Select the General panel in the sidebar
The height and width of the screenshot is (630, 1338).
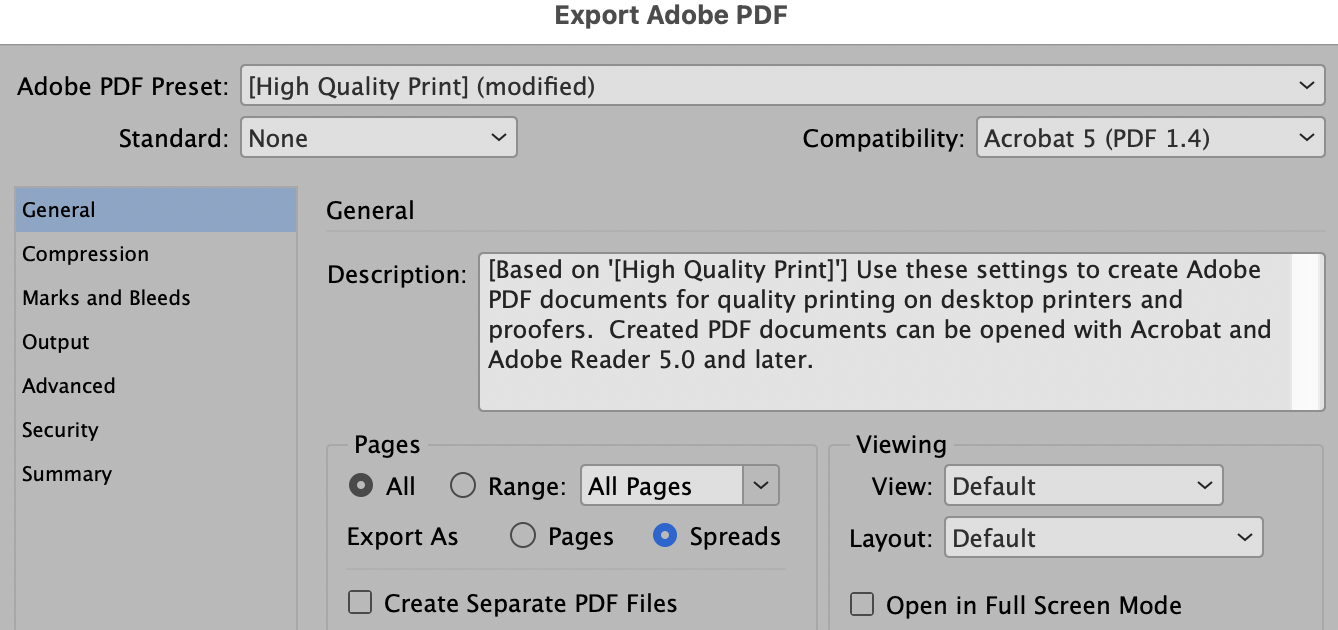[x=58, y=209]
